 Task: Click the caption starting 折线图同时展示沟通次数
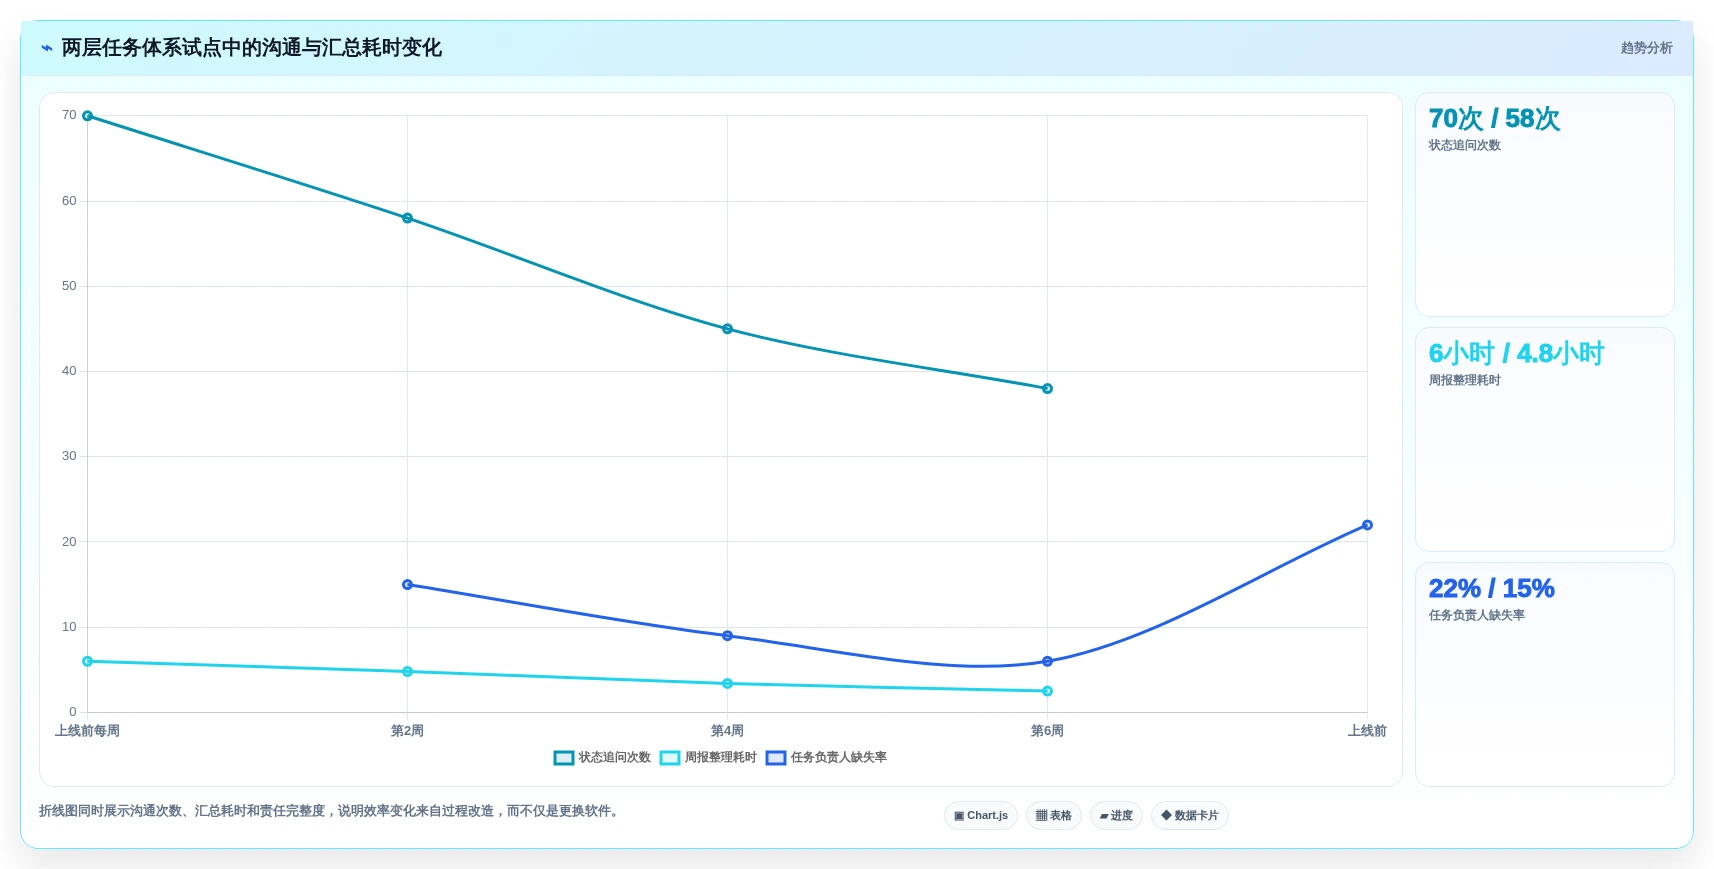point(330,811)
